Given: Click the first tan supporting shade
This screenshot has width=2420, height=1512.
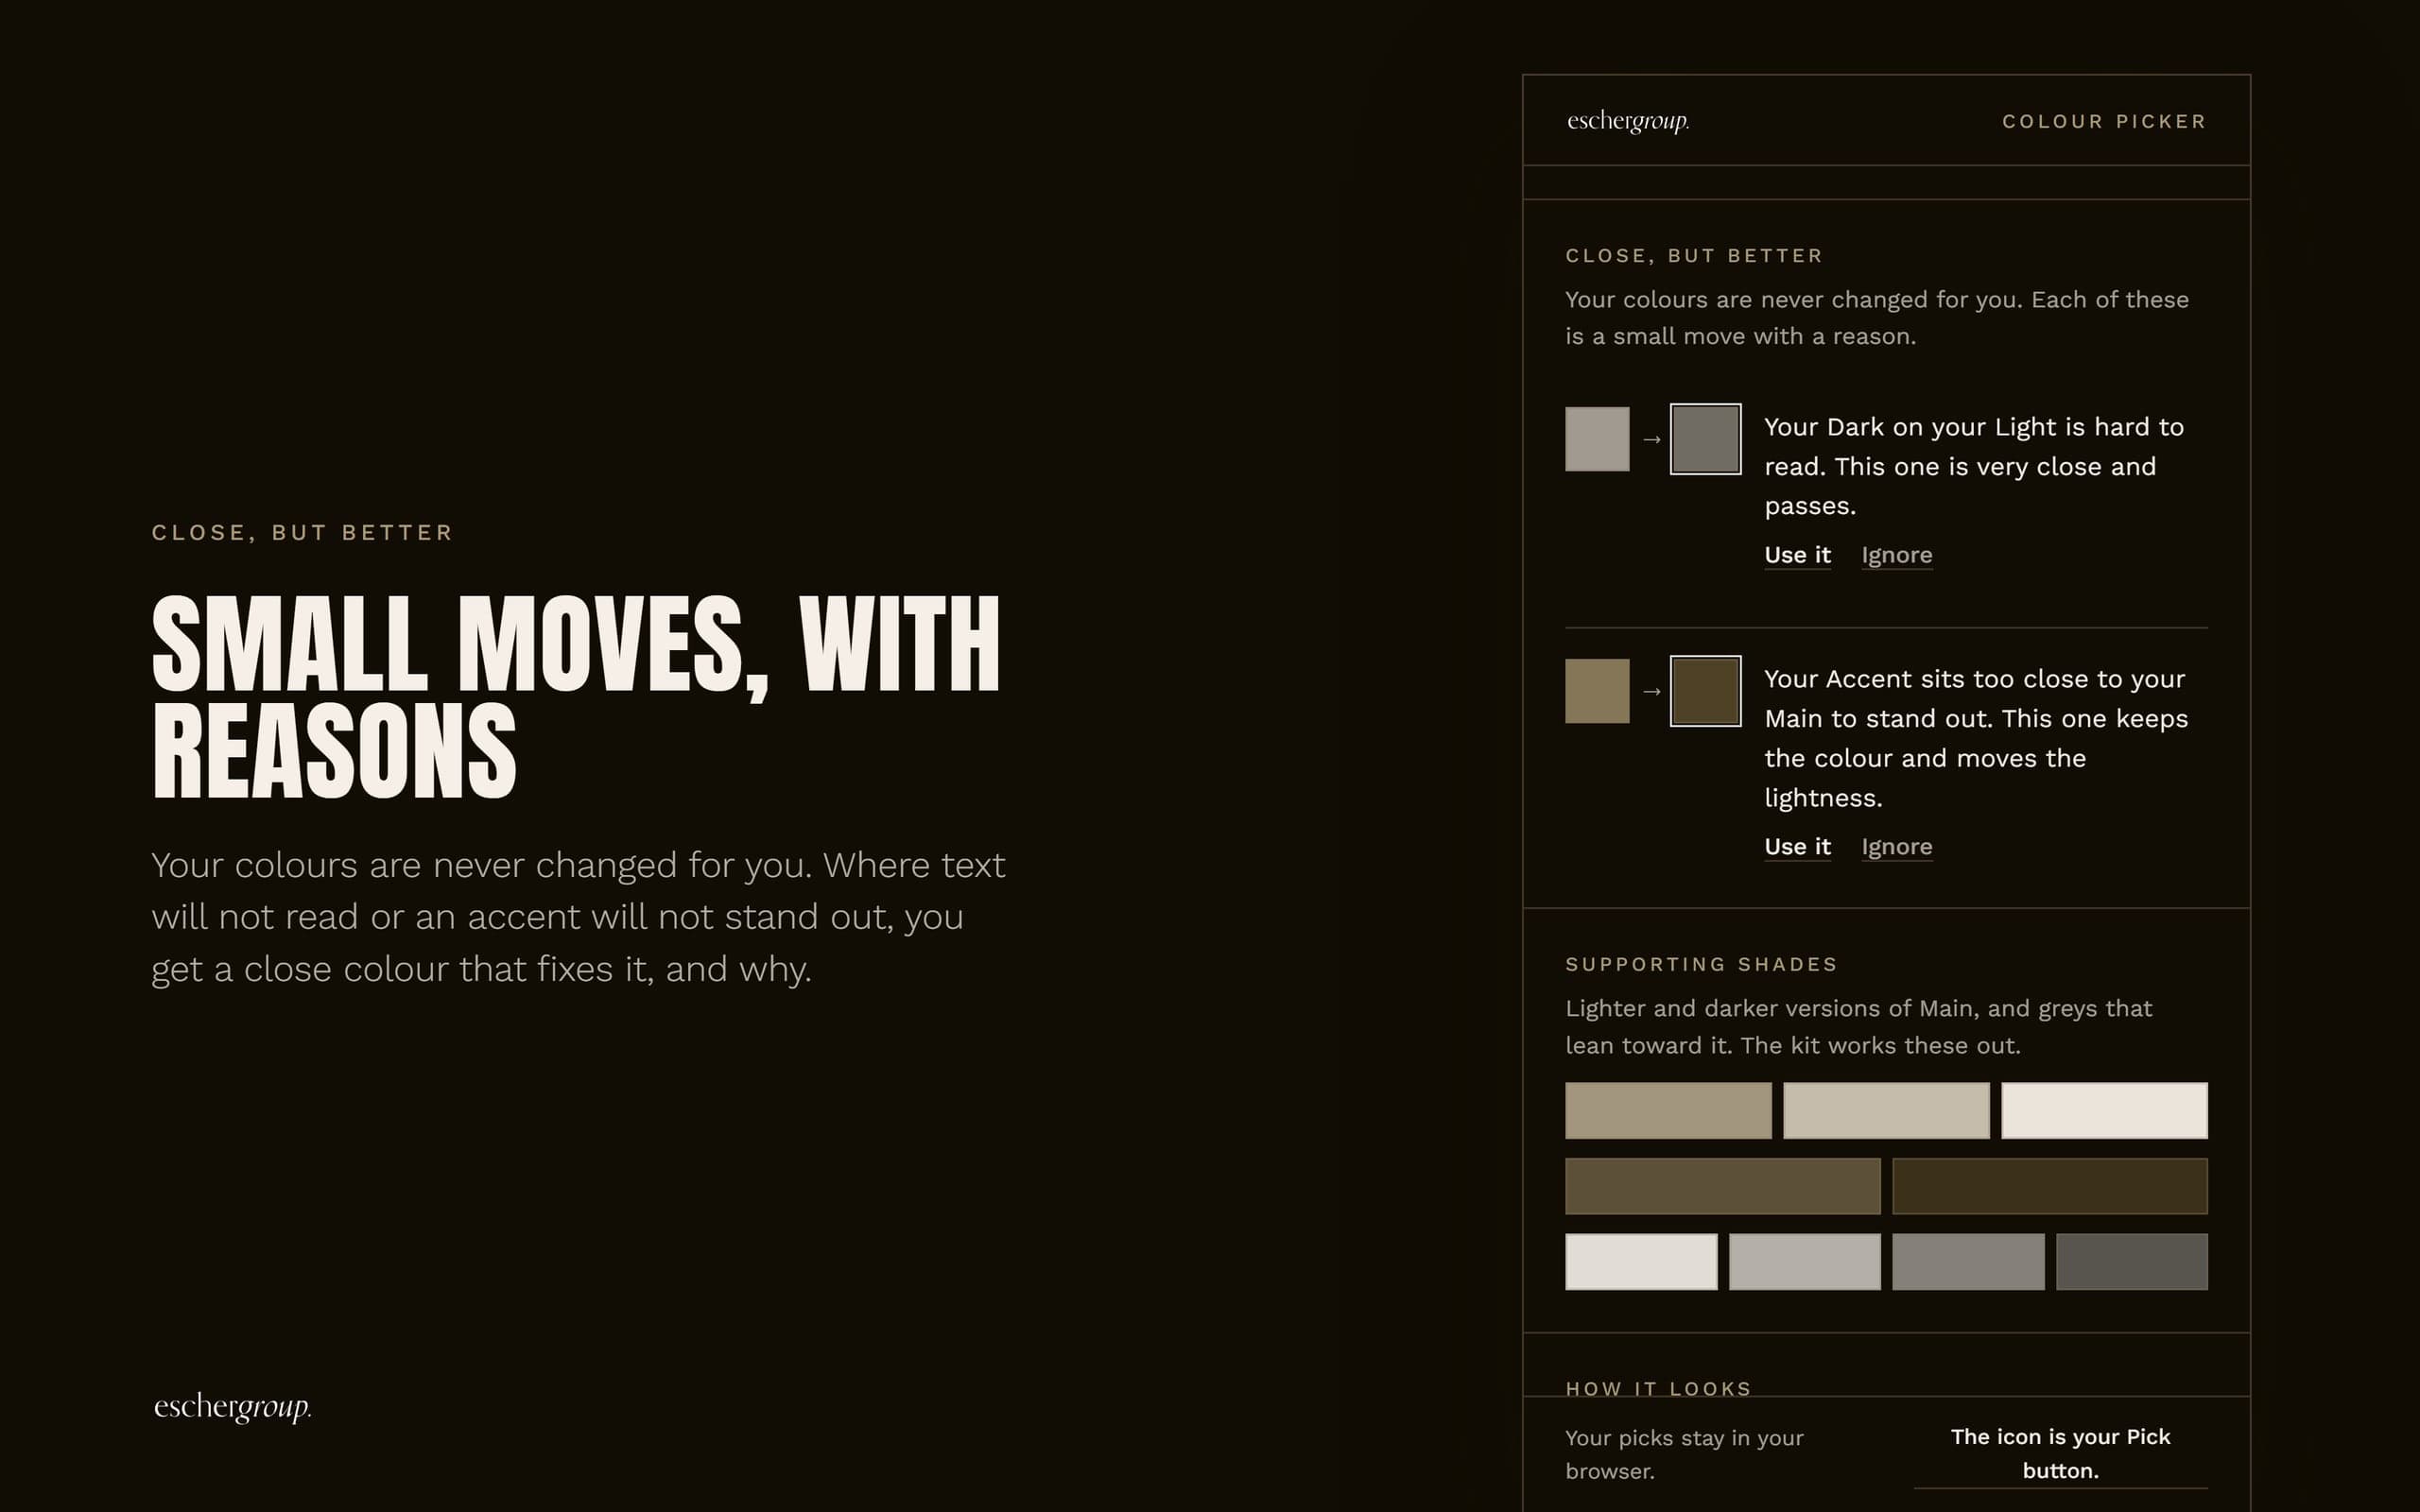Looking at the screenshot, I should pos(1668,1110).
